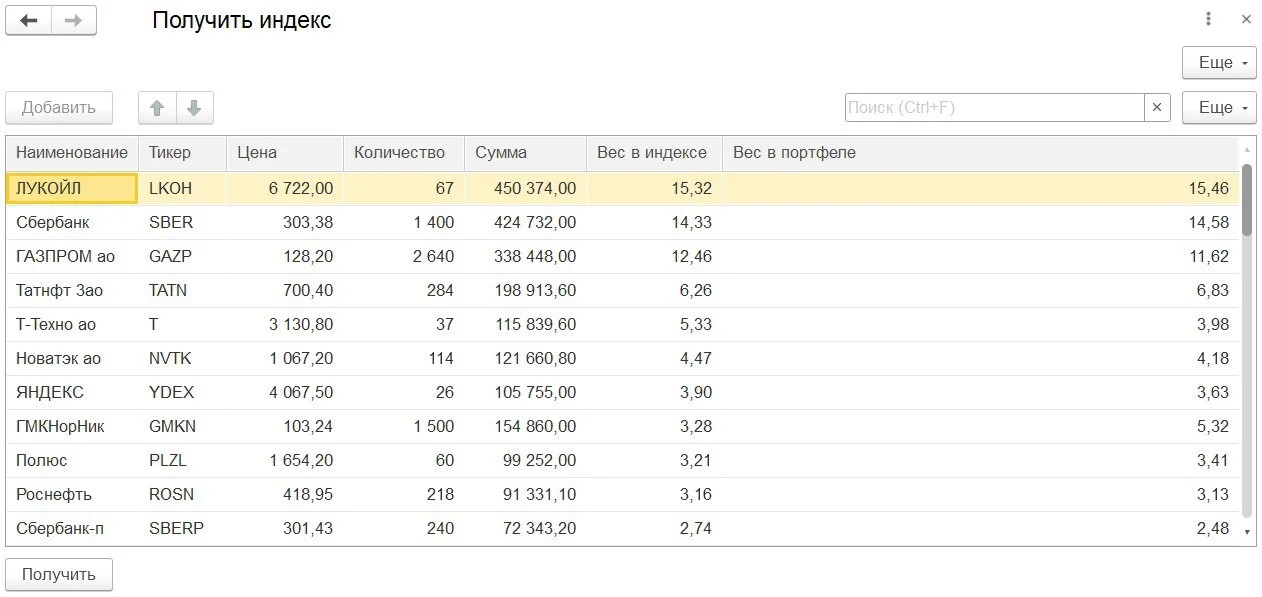
Task: Sort by the Тикер column header
Action: pyautogui.click(x=183, y=153)
